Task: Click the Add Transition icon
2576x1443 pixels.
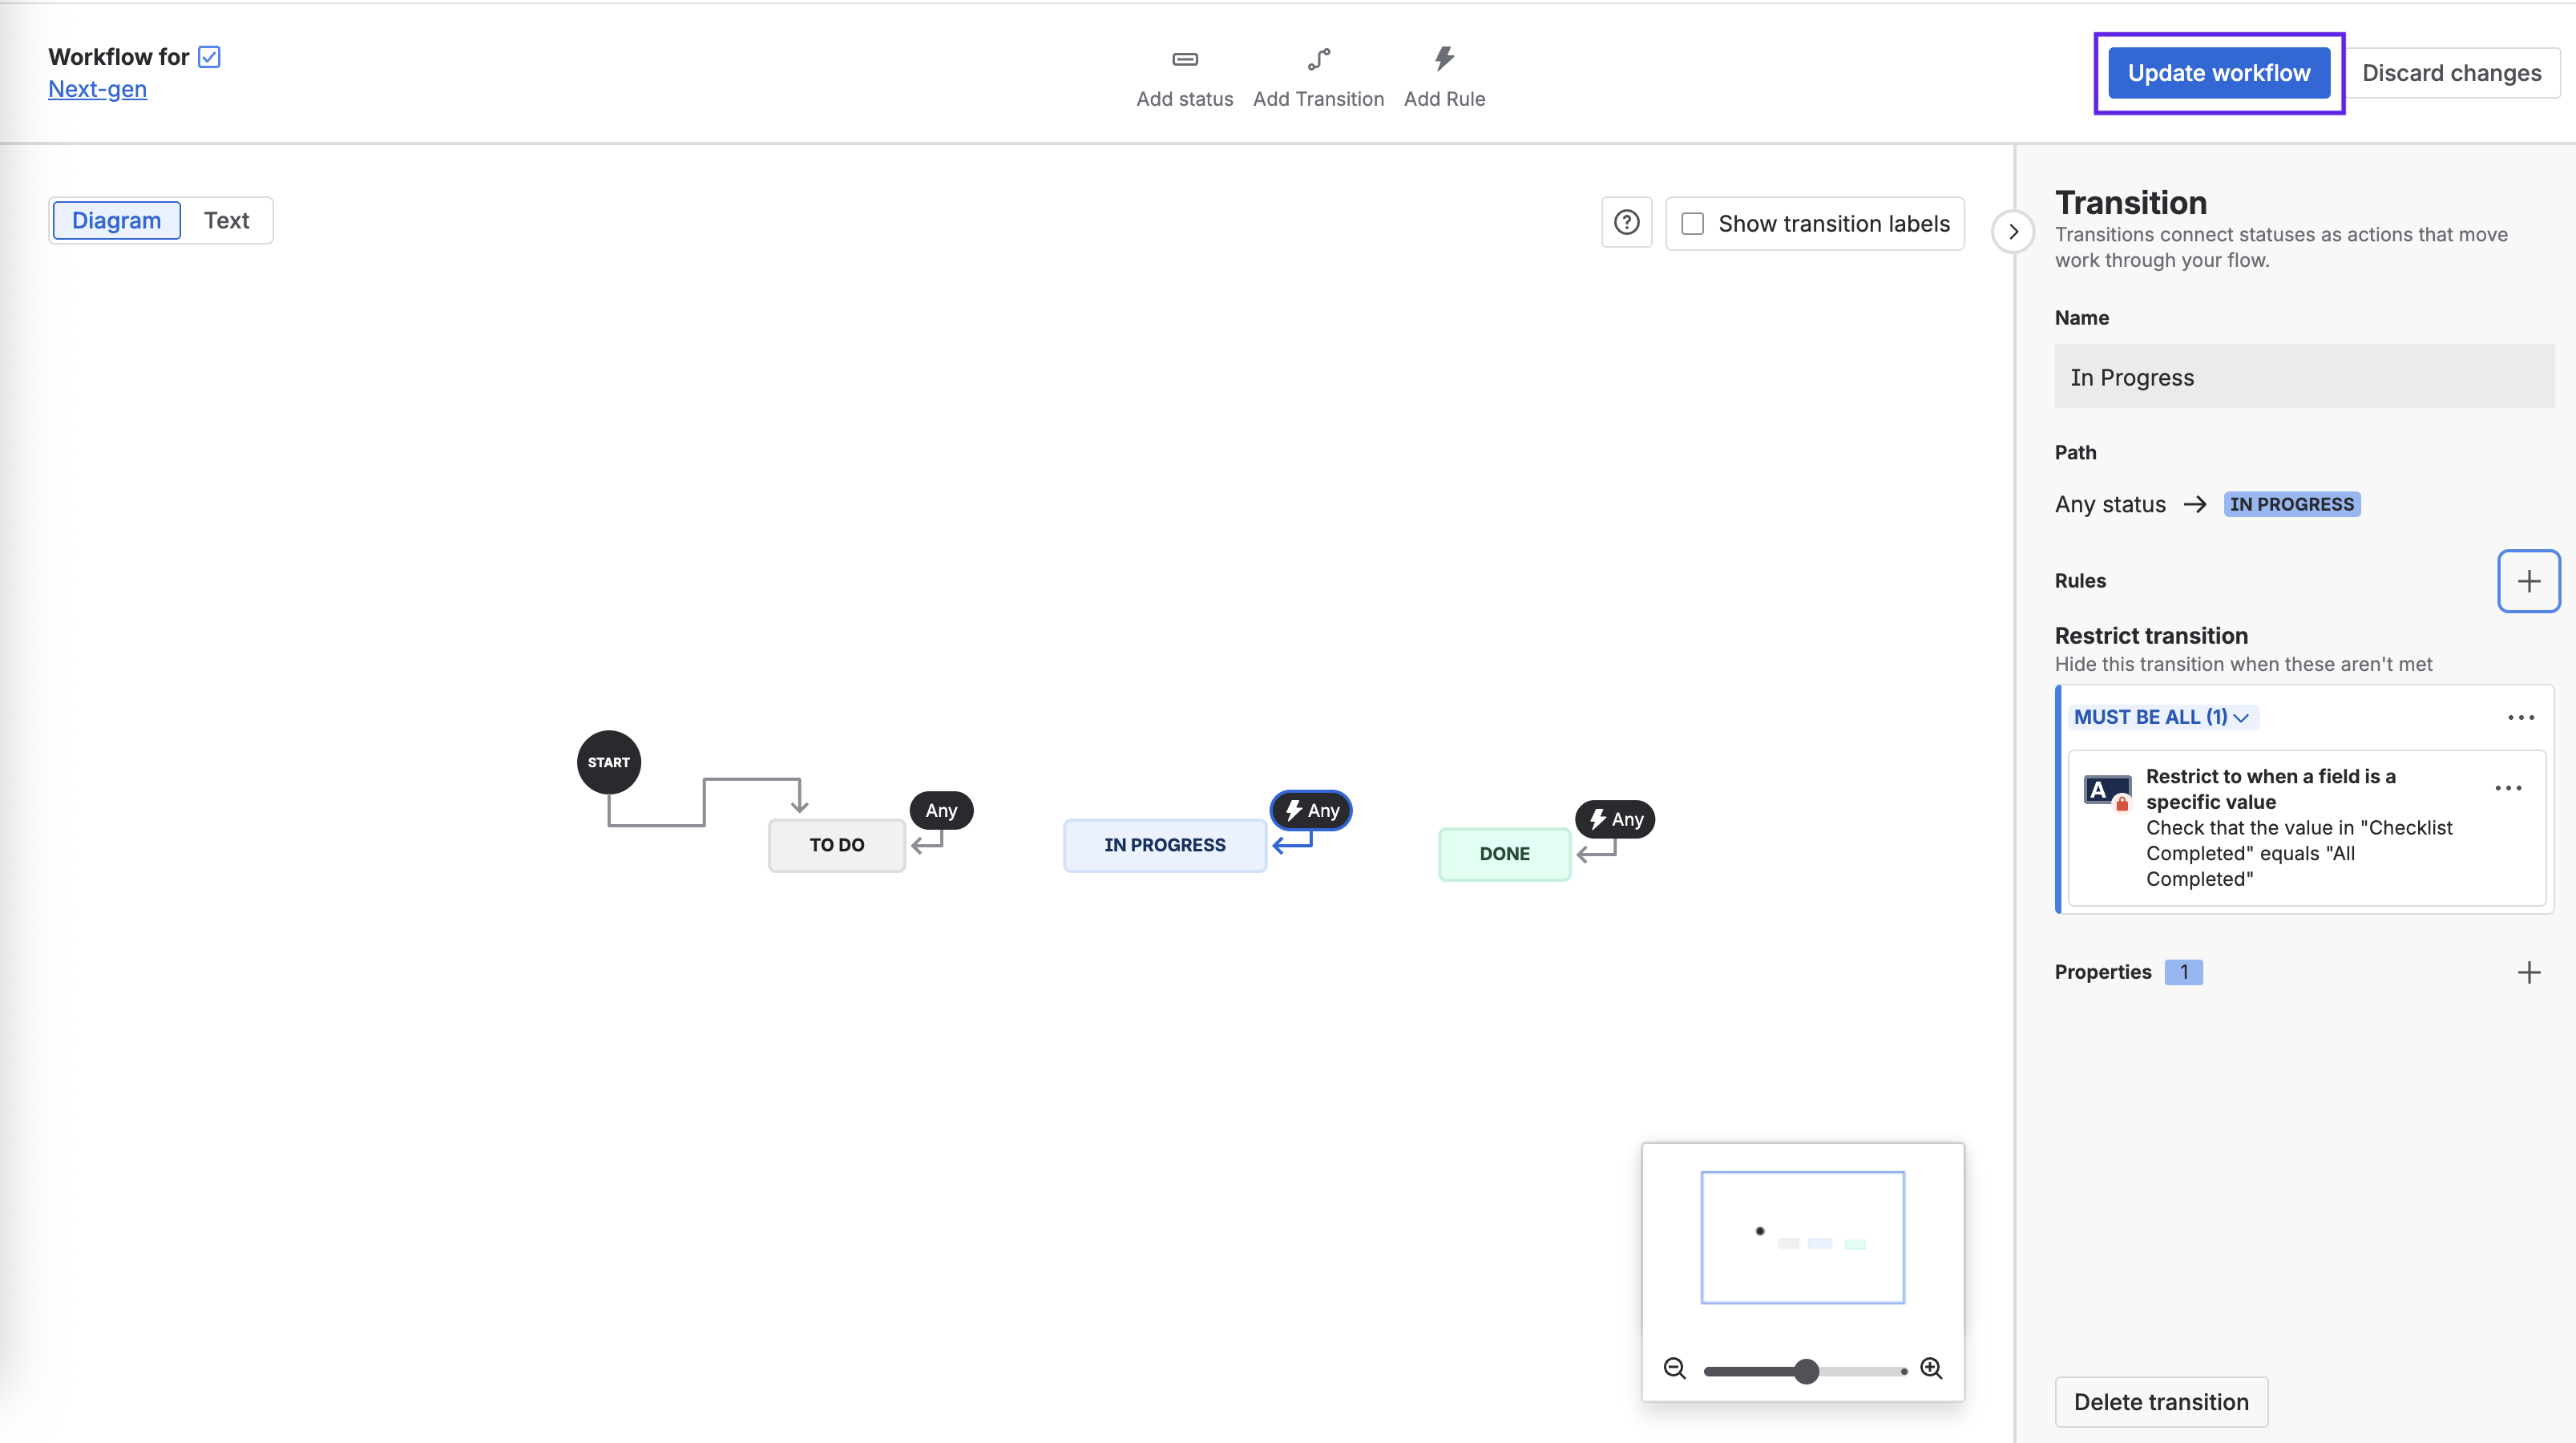Action: click(x=1318, y=60)
